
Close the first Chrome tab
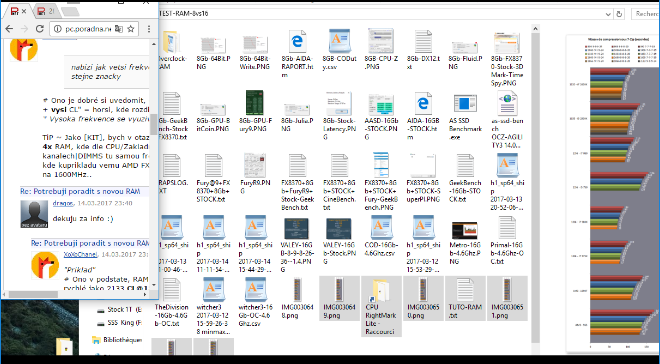(24, 11)
